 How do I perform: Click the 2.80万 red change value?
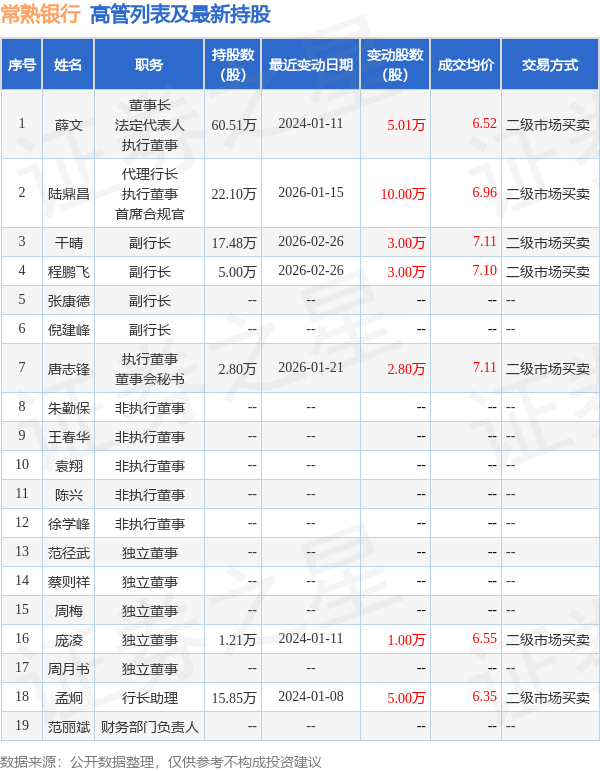coord(406,369)
